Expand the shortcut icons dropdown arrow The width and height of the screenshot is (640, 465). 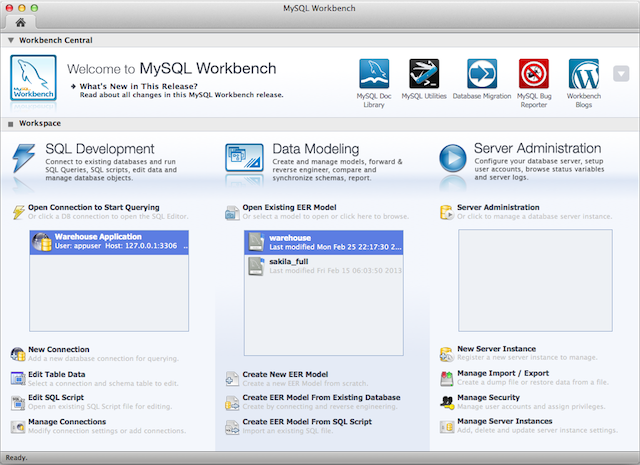click(621, 74)
